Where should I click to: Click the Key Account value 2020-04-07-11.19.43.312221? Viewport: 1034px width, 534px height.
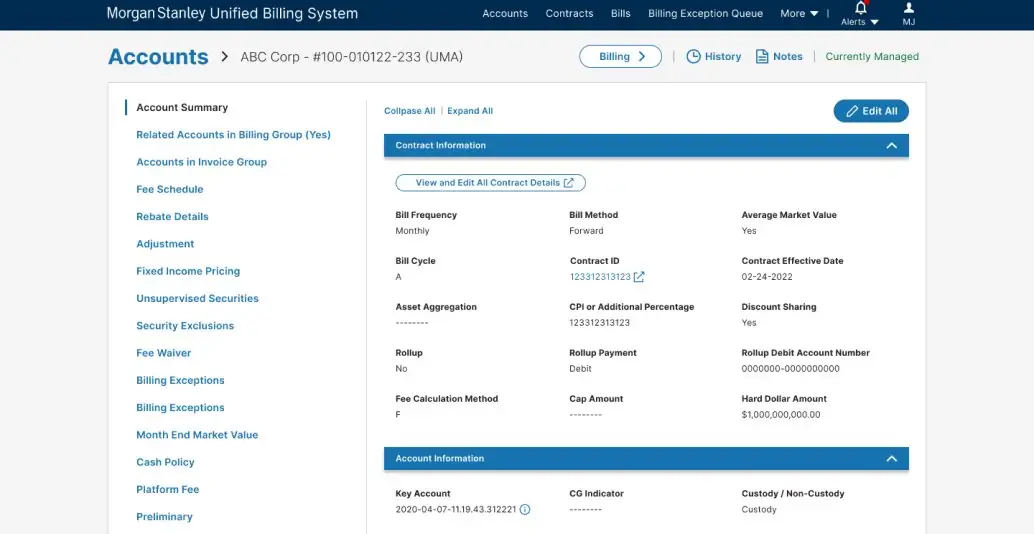(x=456, y=510)
